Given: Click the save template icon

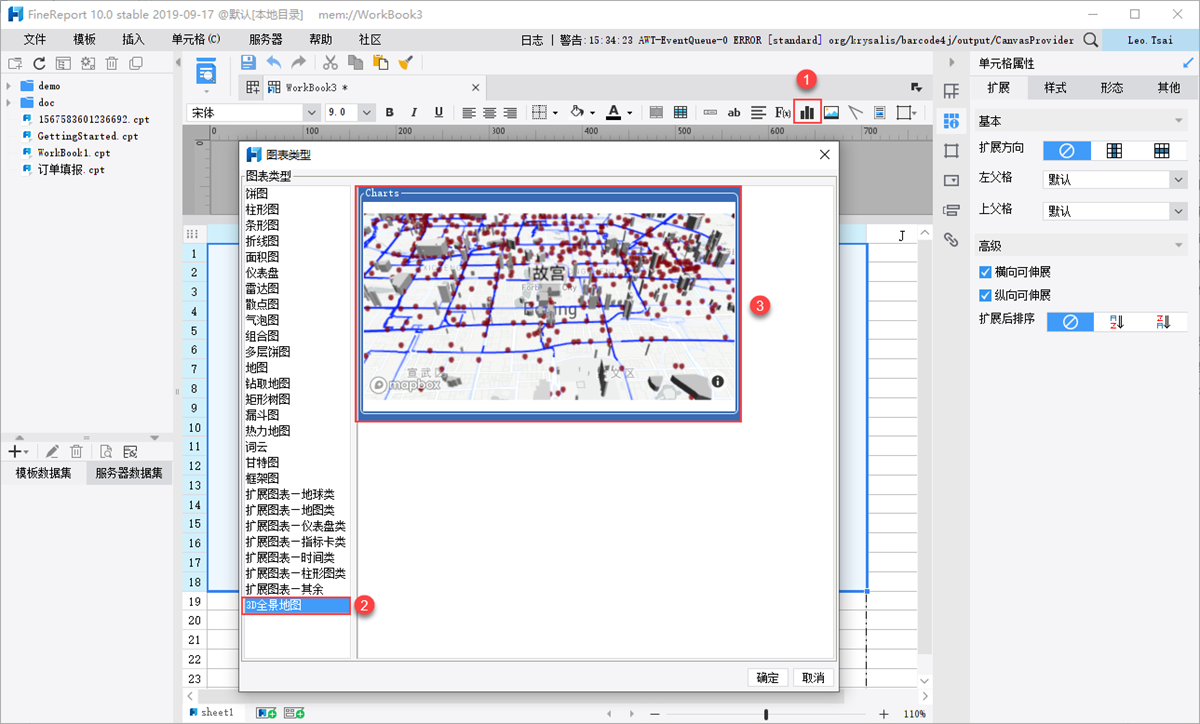Looking at the screenshot, I should coord(249,62).
